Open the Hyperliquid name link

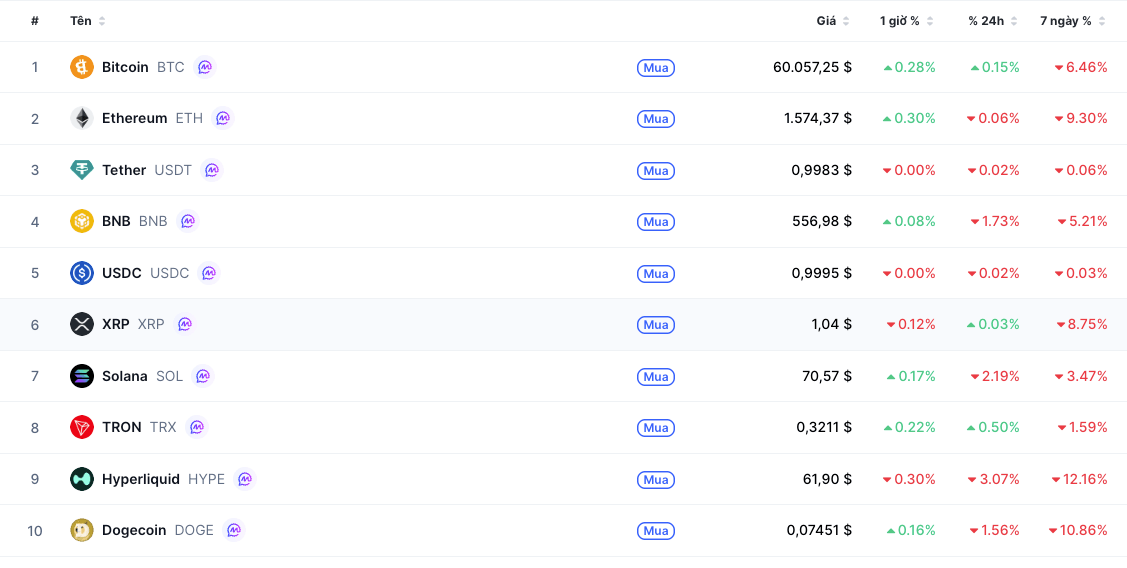(141, 479)
